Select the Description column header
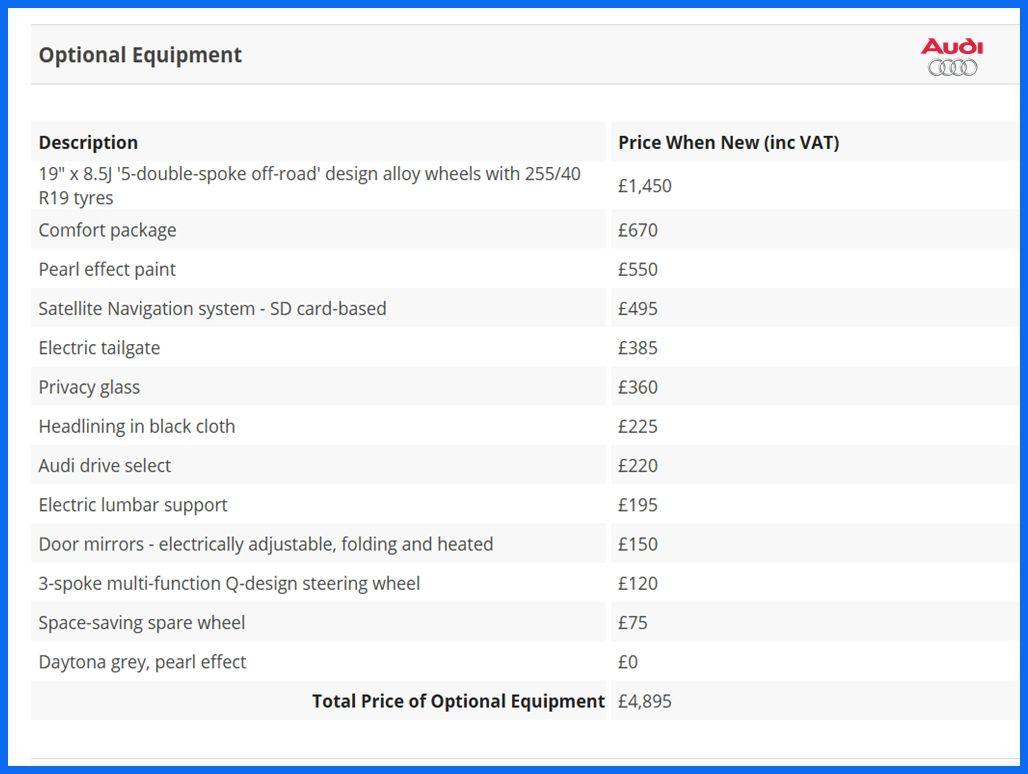 (89, 142)
